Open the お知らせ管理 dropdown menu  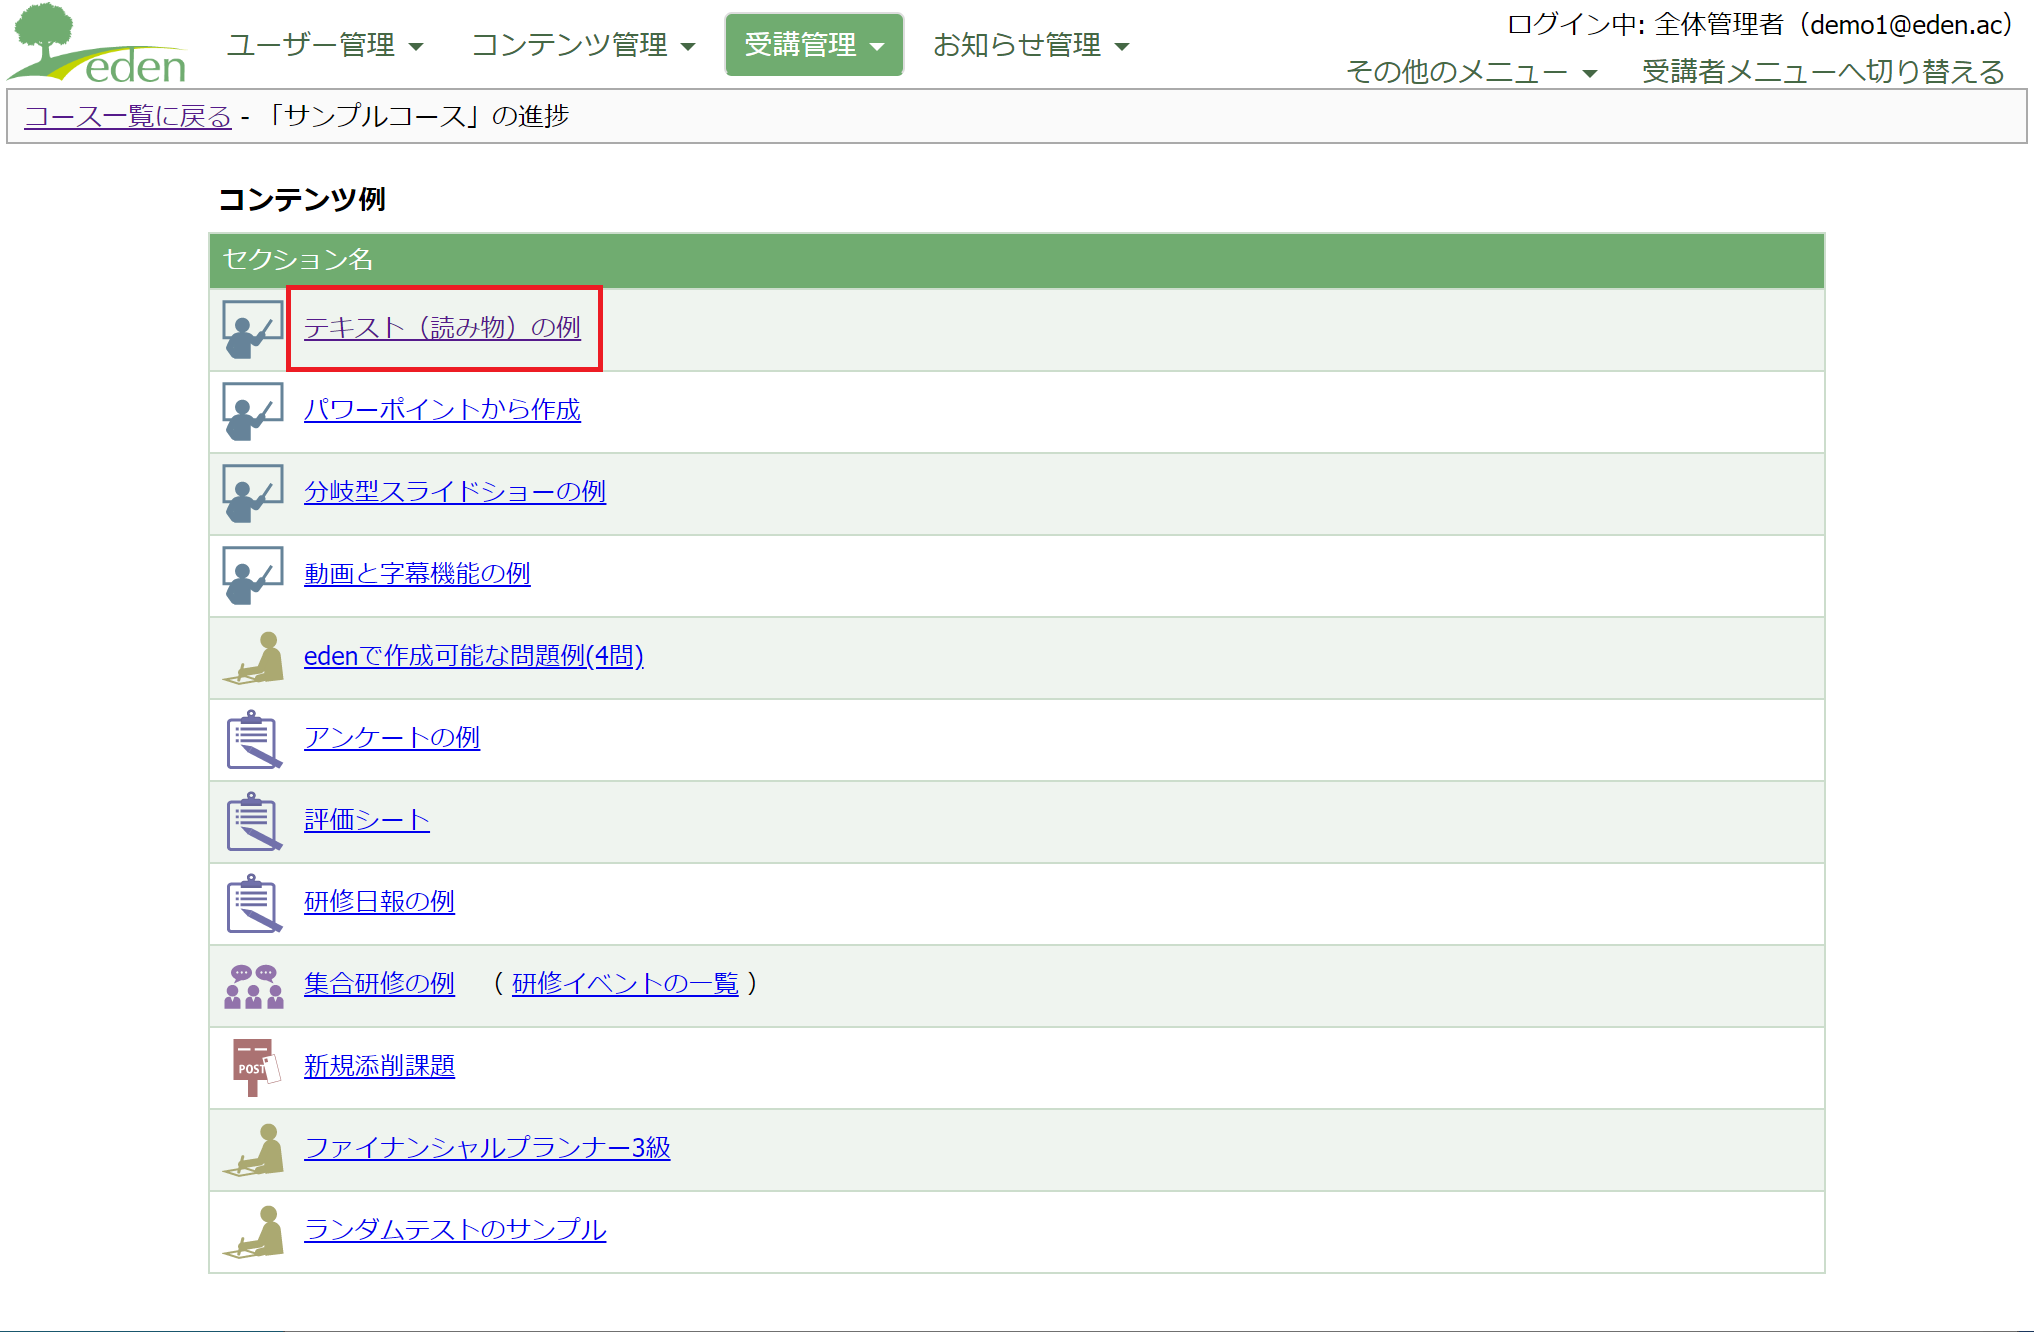1030,45
